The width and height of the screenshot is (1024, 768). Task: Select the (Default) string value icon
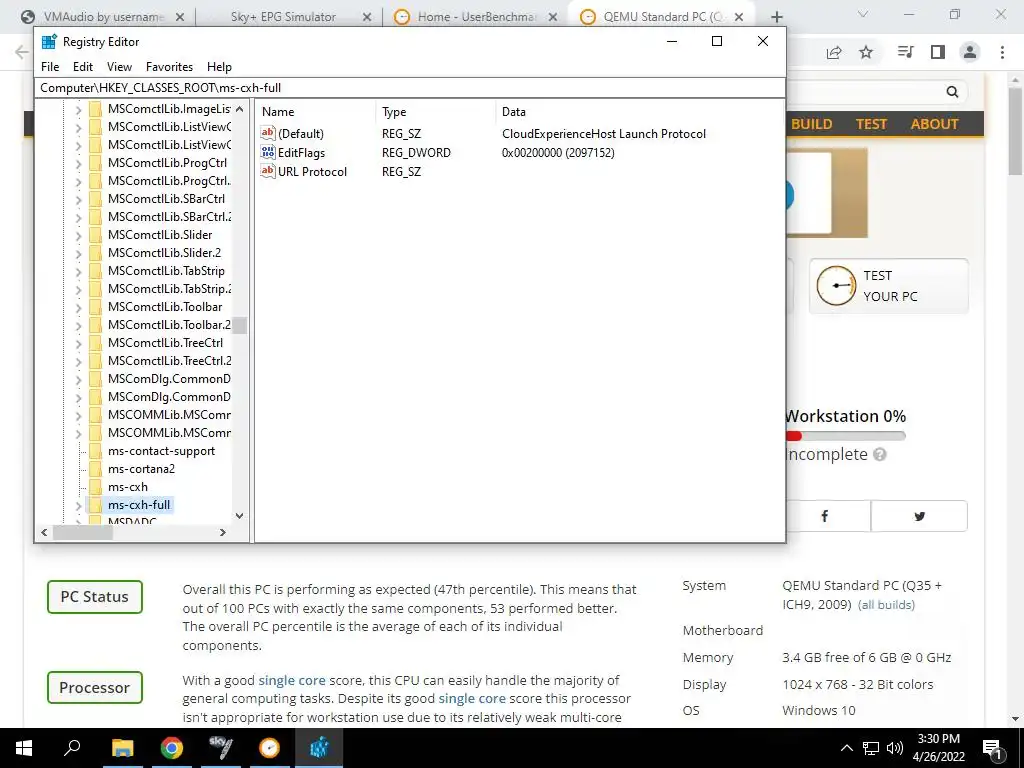coord(268,133)
